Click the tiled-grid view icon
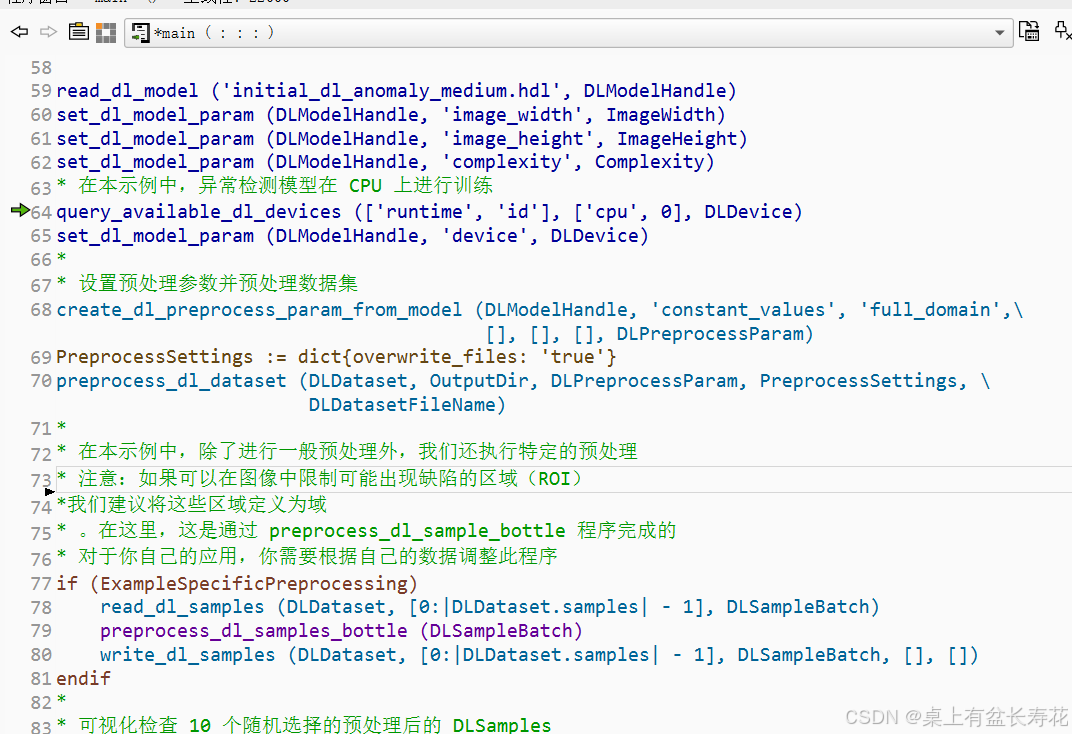 pyautogui.click(x=105, y=31)
